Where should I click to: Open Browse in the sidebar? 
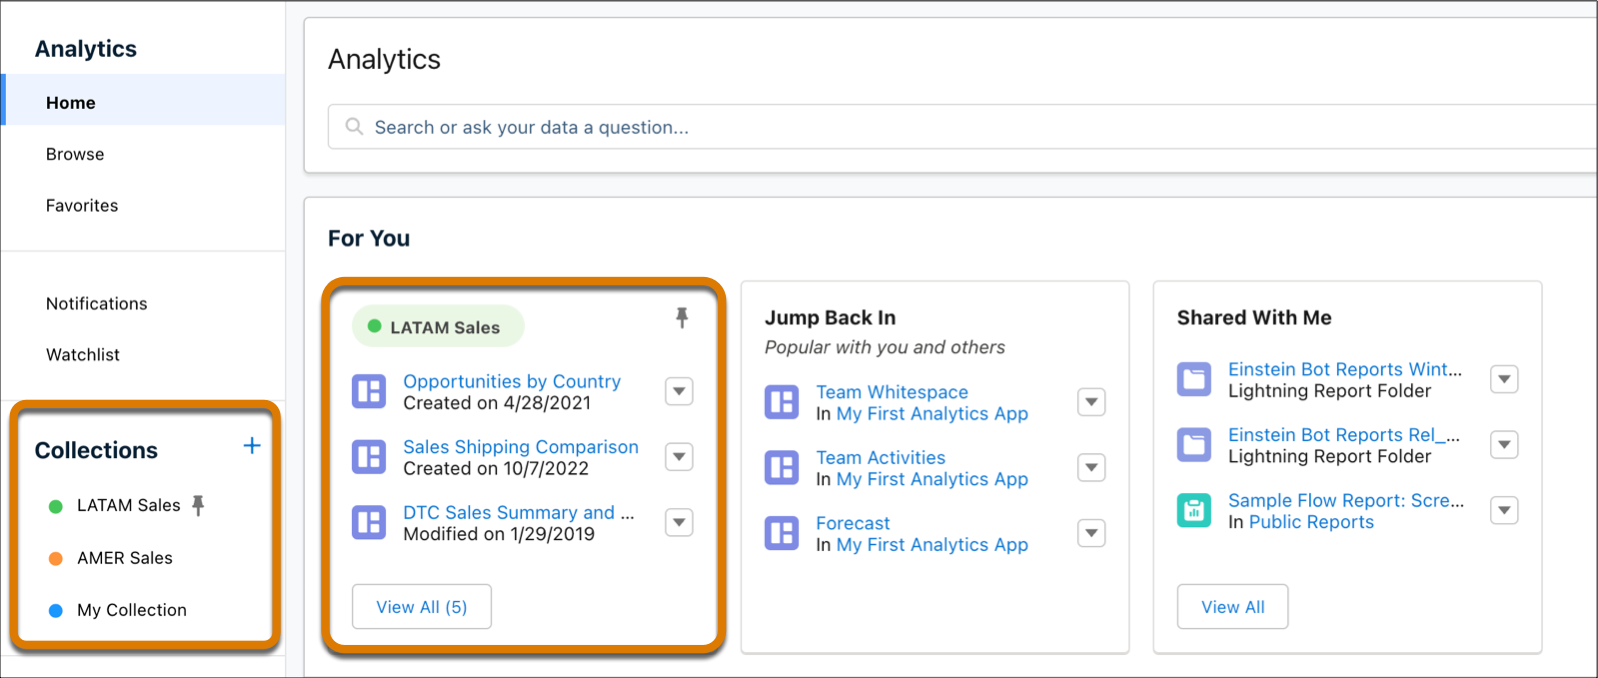tap(75, 154)
